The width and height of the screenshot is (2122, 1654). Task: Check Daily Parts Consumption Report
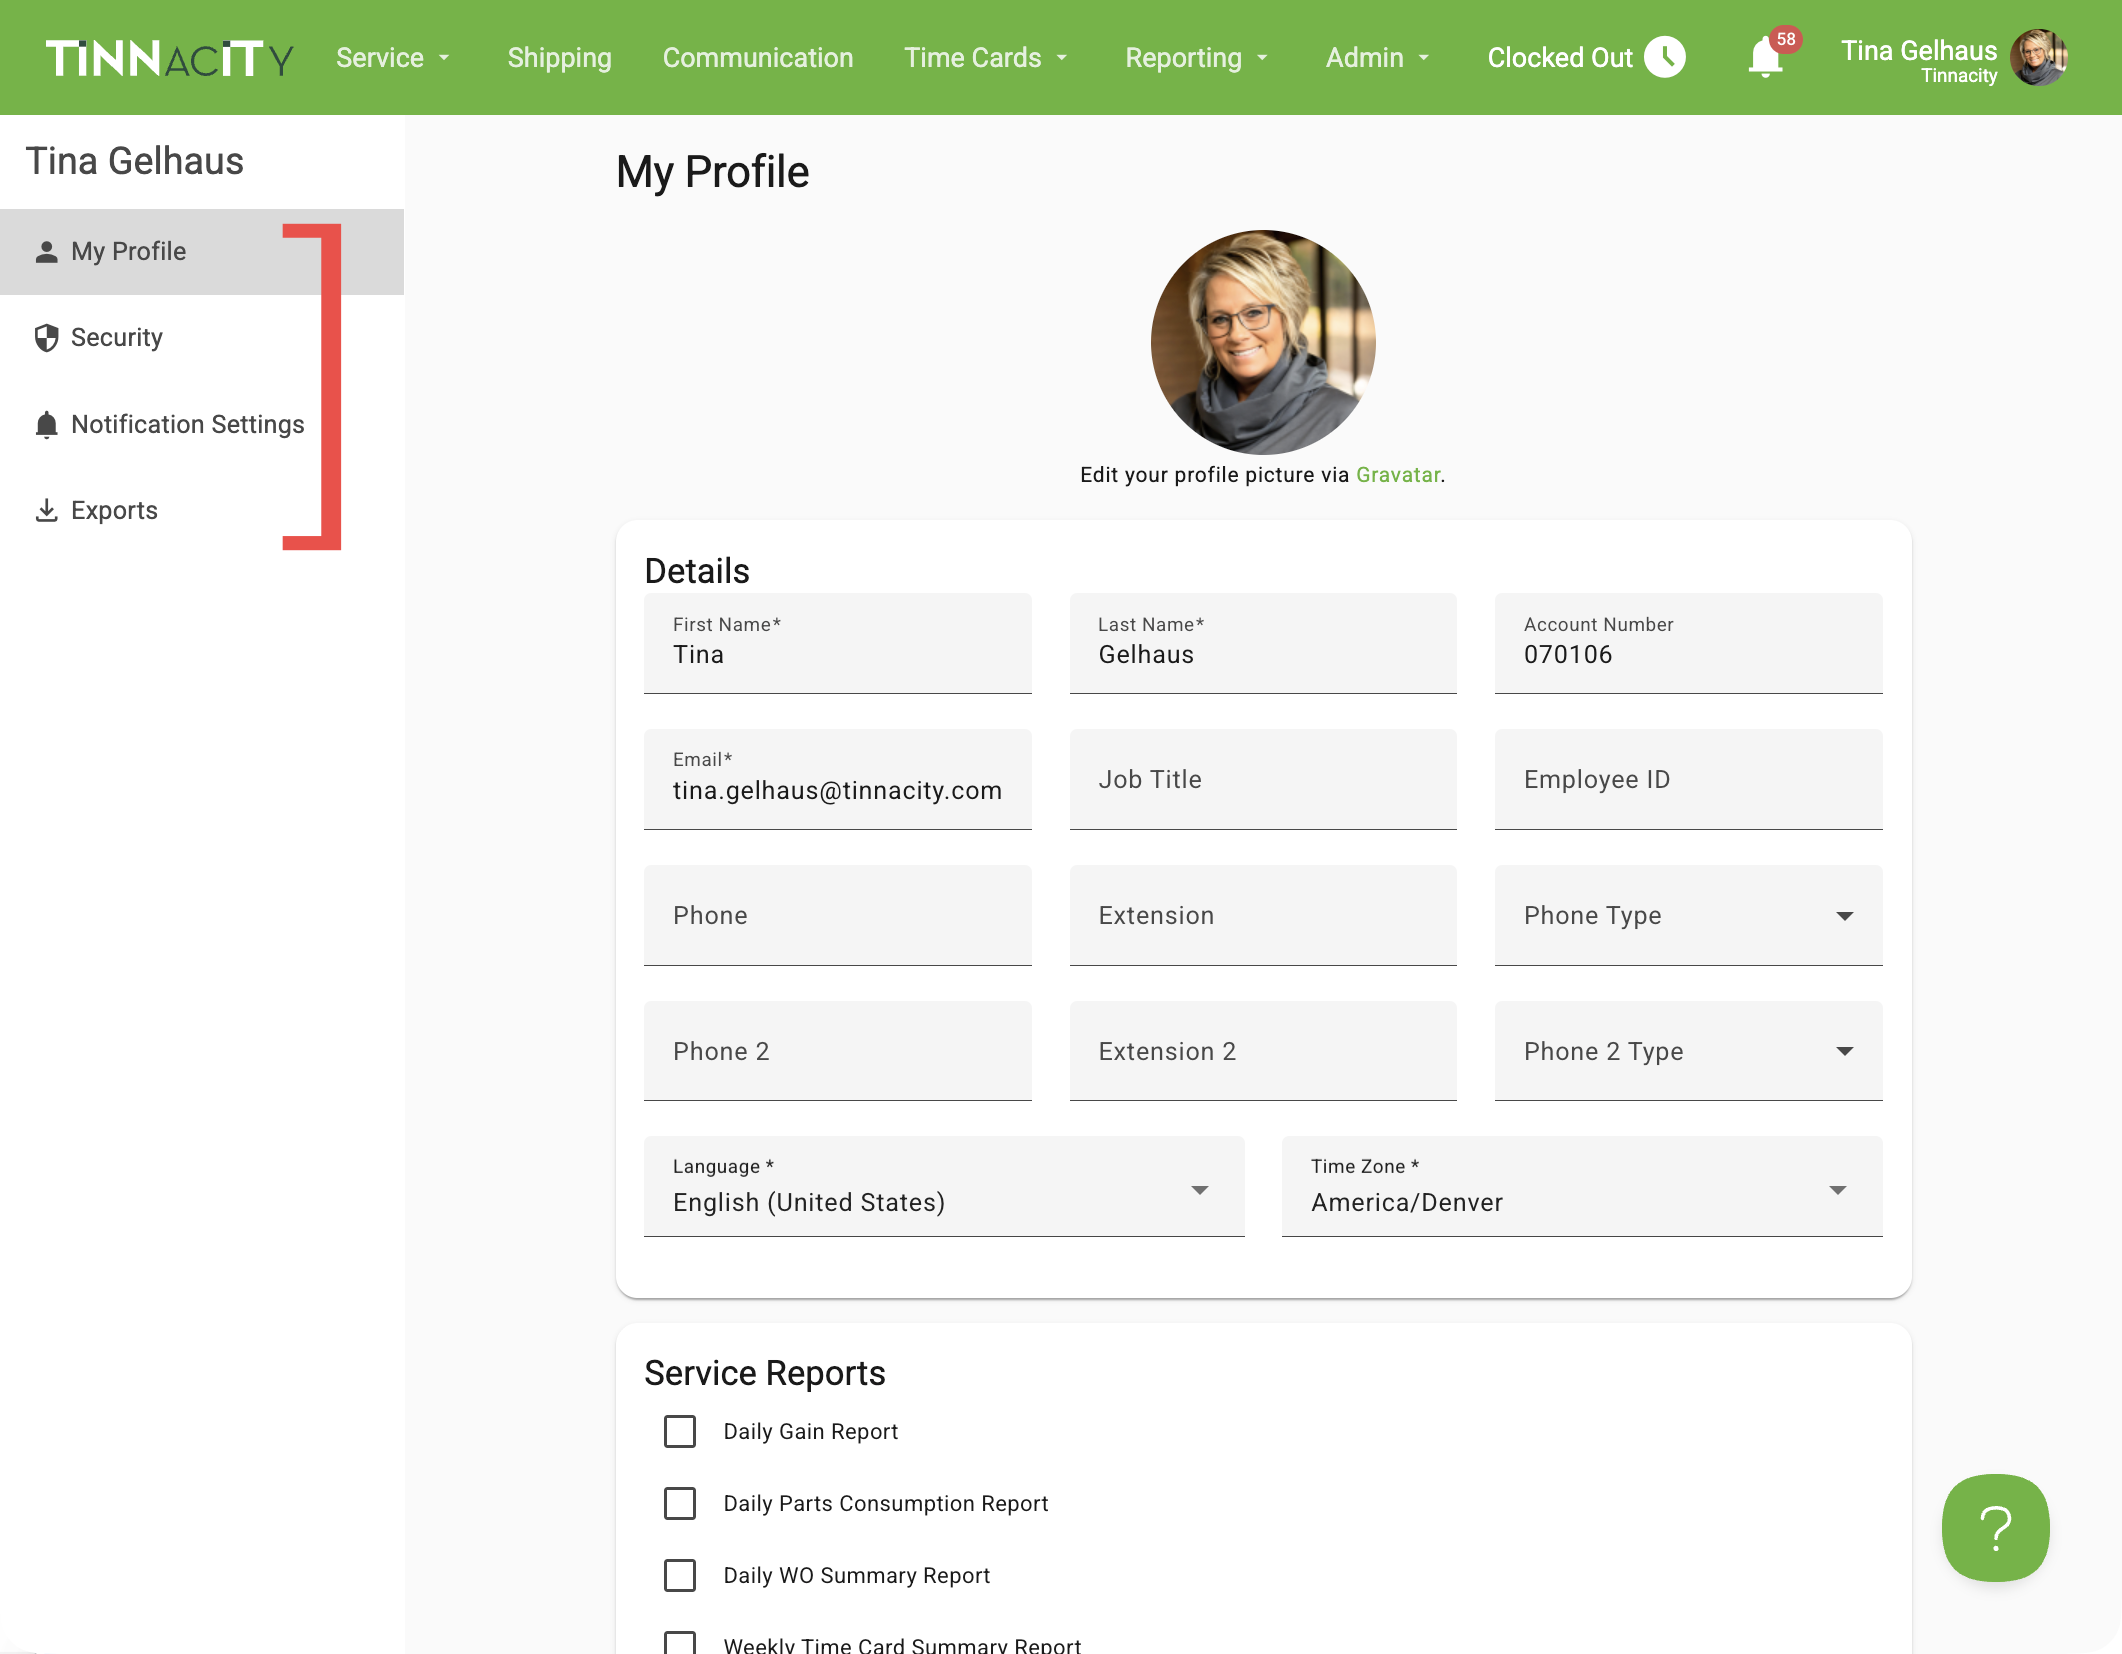click(680, 1503)
